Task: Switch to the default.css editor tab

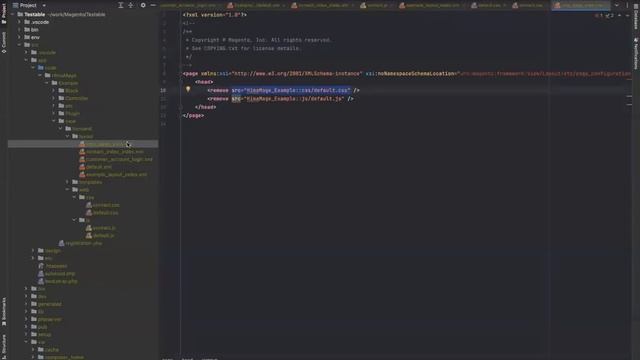Action: [489, 5]
